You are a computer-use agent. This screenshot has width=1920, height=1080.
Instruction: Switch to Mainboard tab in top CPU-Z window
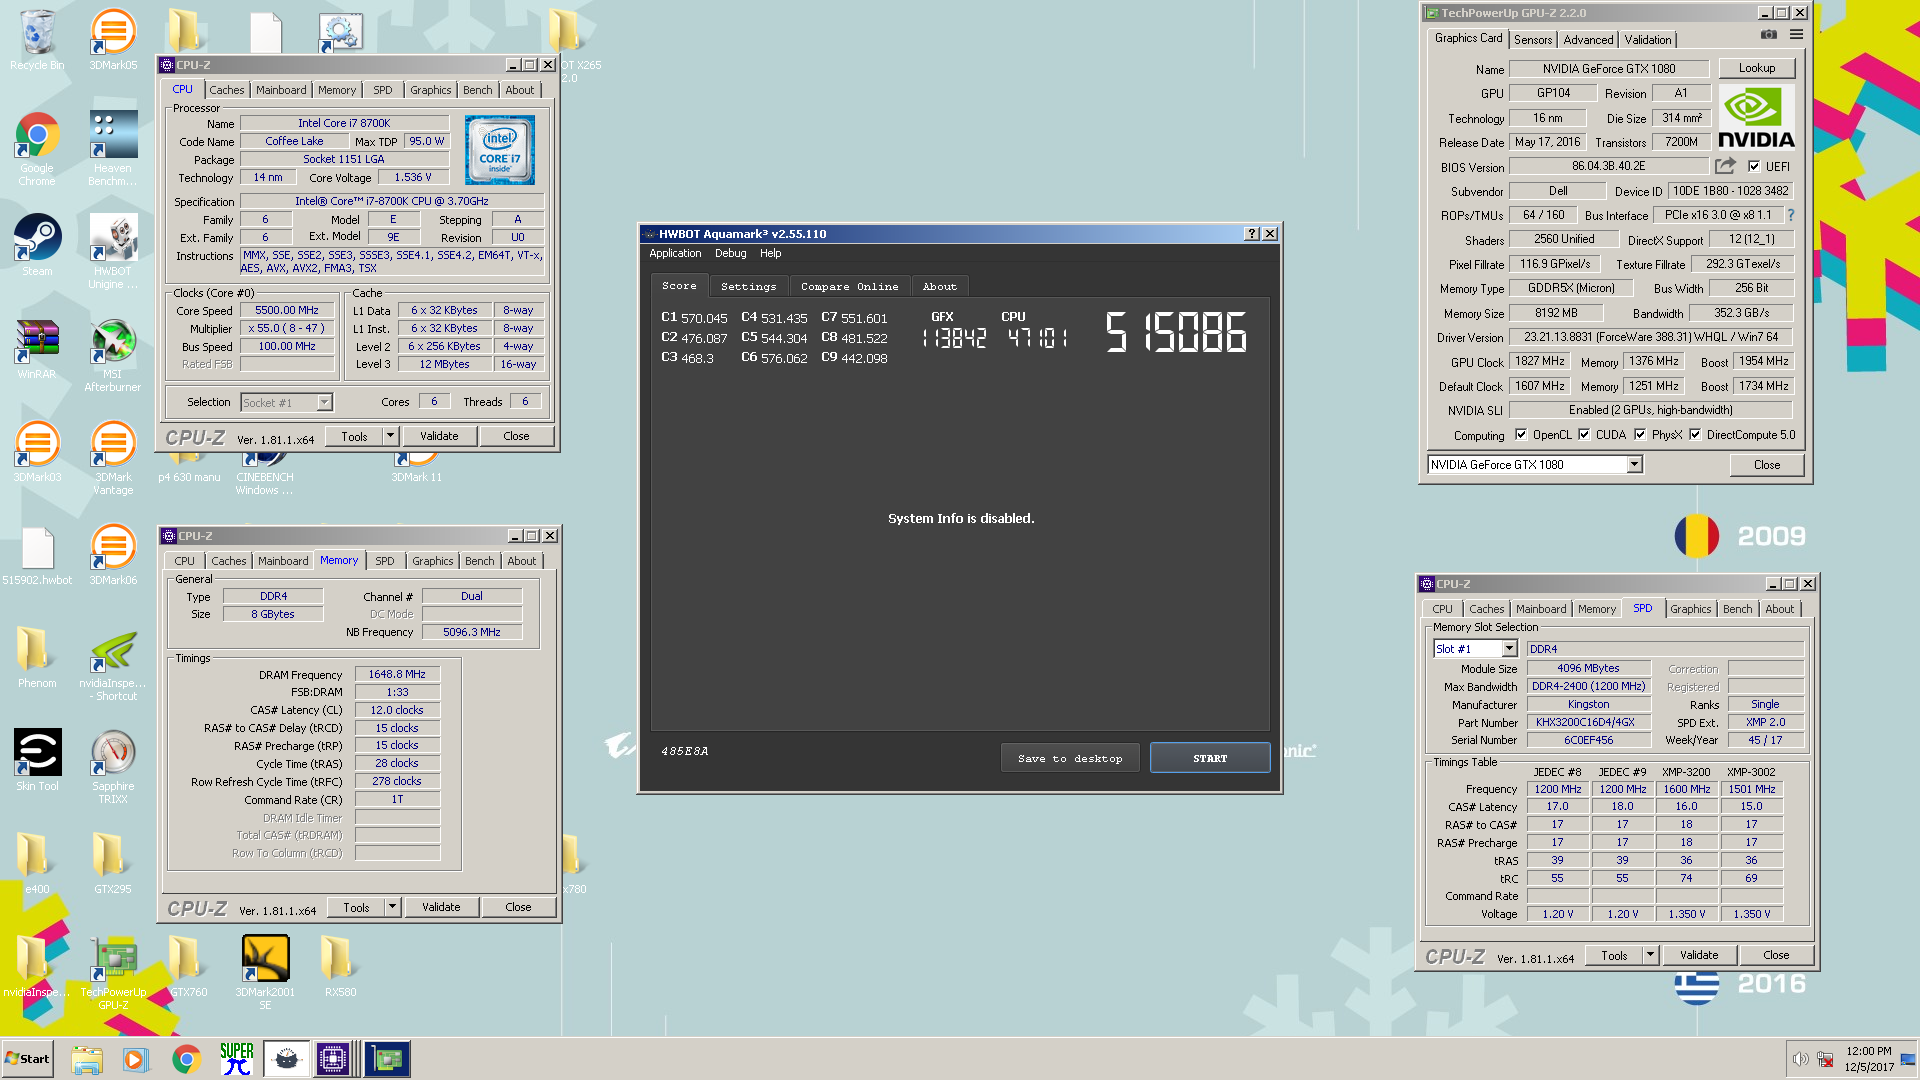click(x=281, y=90)
